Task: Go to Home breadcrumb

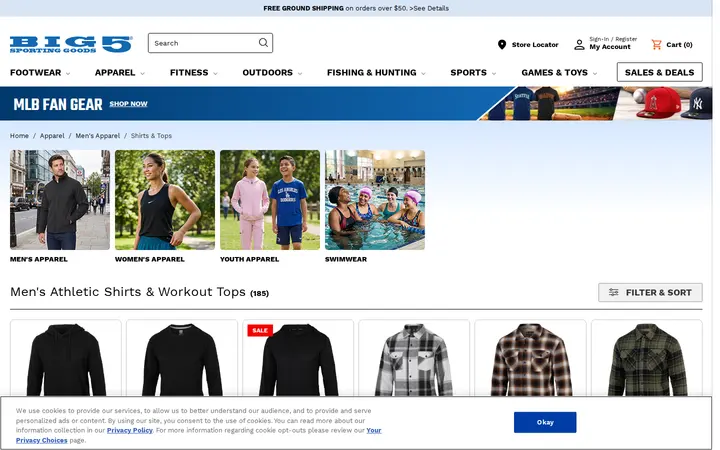Action: click(19, 135)
